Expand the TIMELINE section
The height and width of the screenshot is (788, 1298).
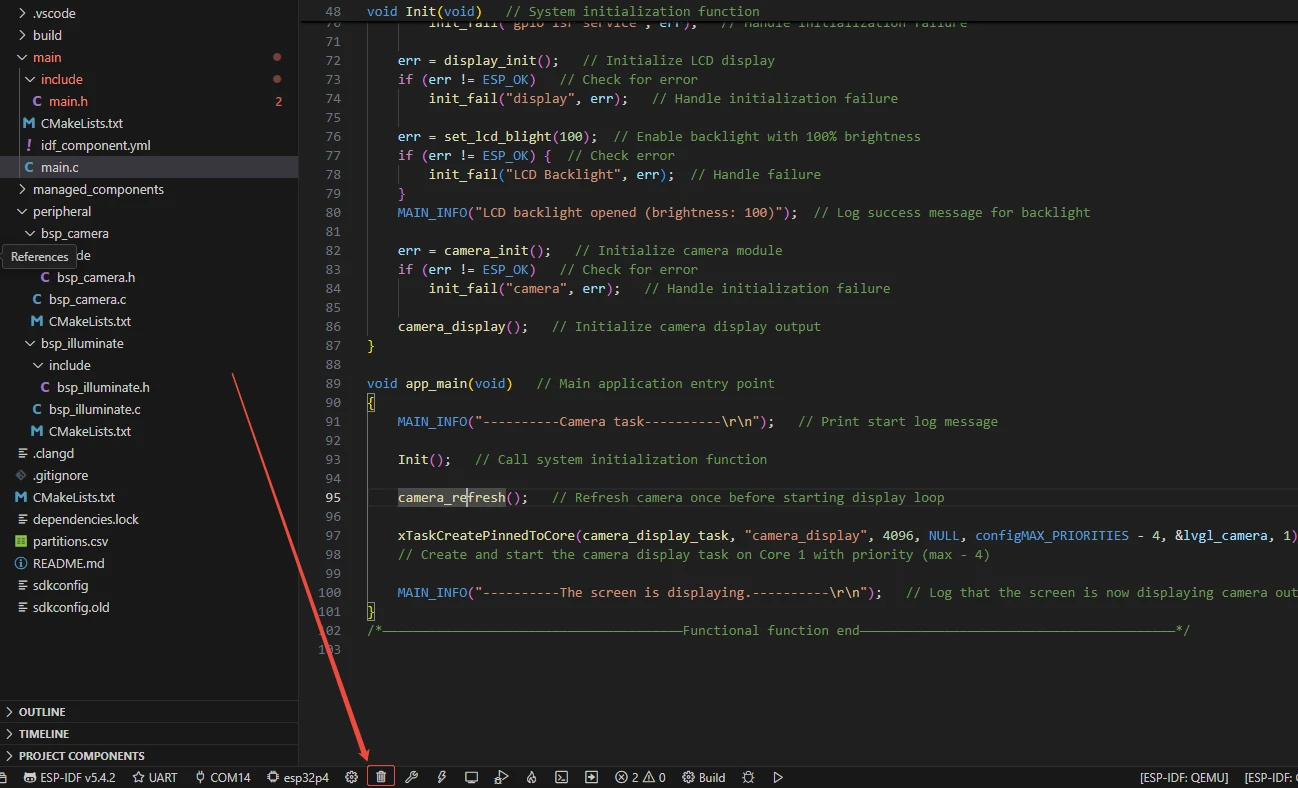coord(44,734)
